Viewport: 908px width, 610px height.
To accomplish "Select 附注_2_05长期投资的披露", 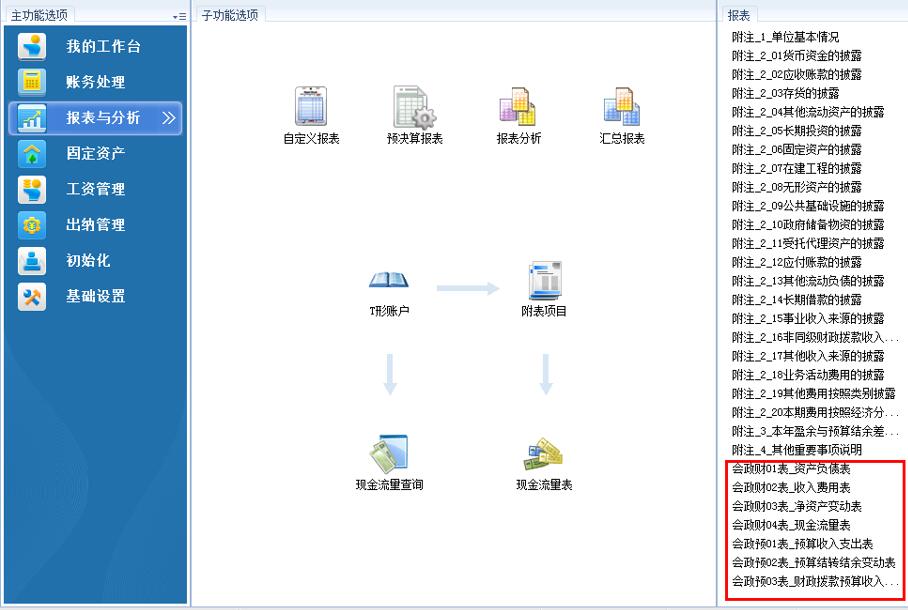I will [797, 131].
